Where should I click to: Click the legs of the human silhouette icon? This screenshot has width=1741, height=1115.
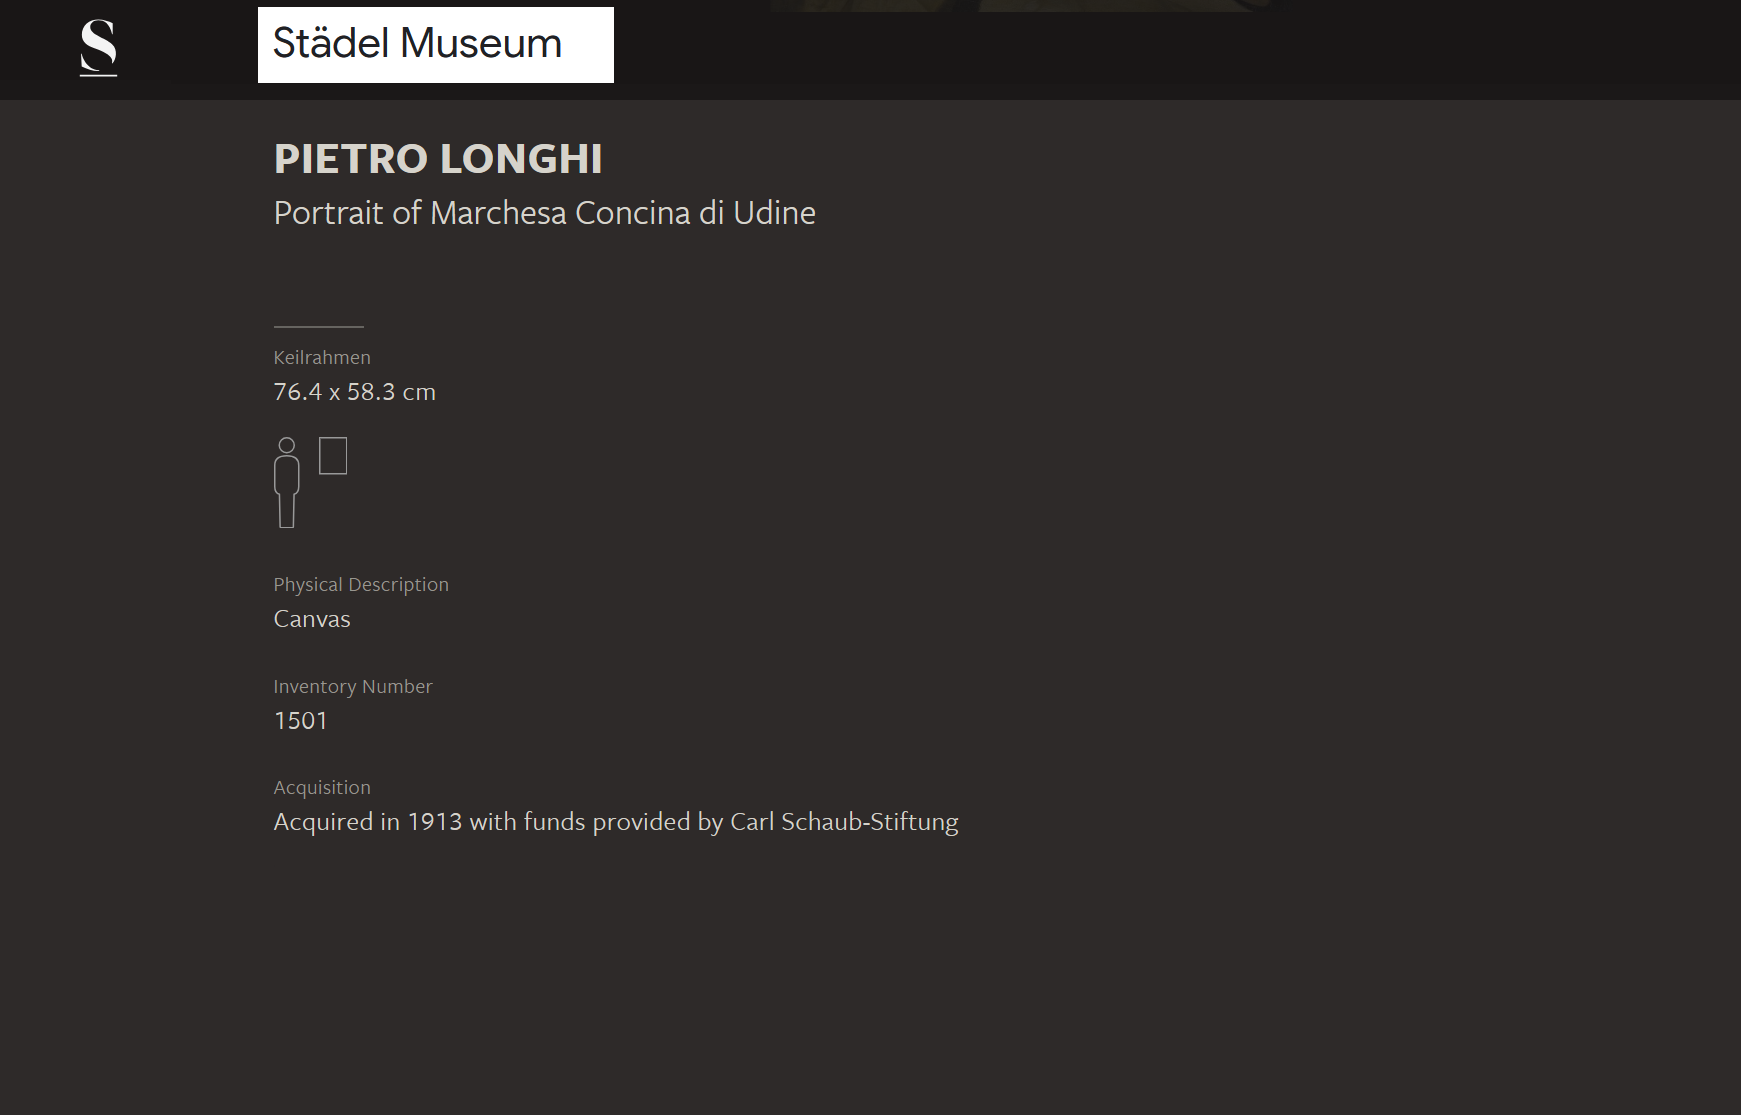coord(287,509)
